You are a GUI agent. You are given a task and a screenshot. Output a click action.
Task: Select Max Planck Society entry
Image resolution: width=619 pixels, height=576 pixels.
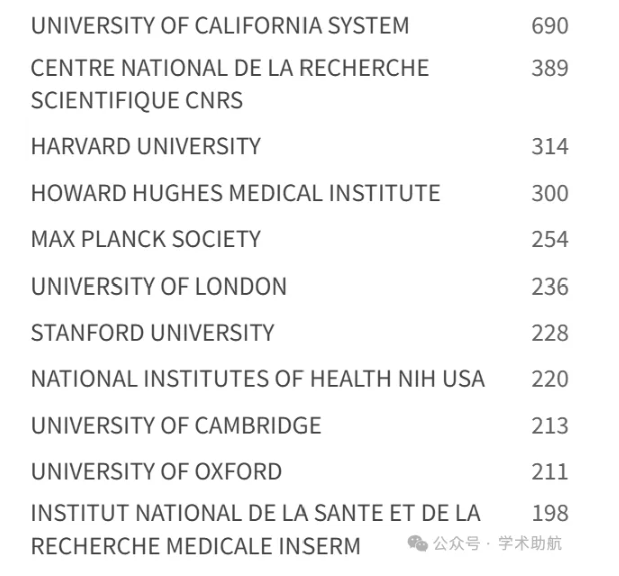[x=146, y=239]
